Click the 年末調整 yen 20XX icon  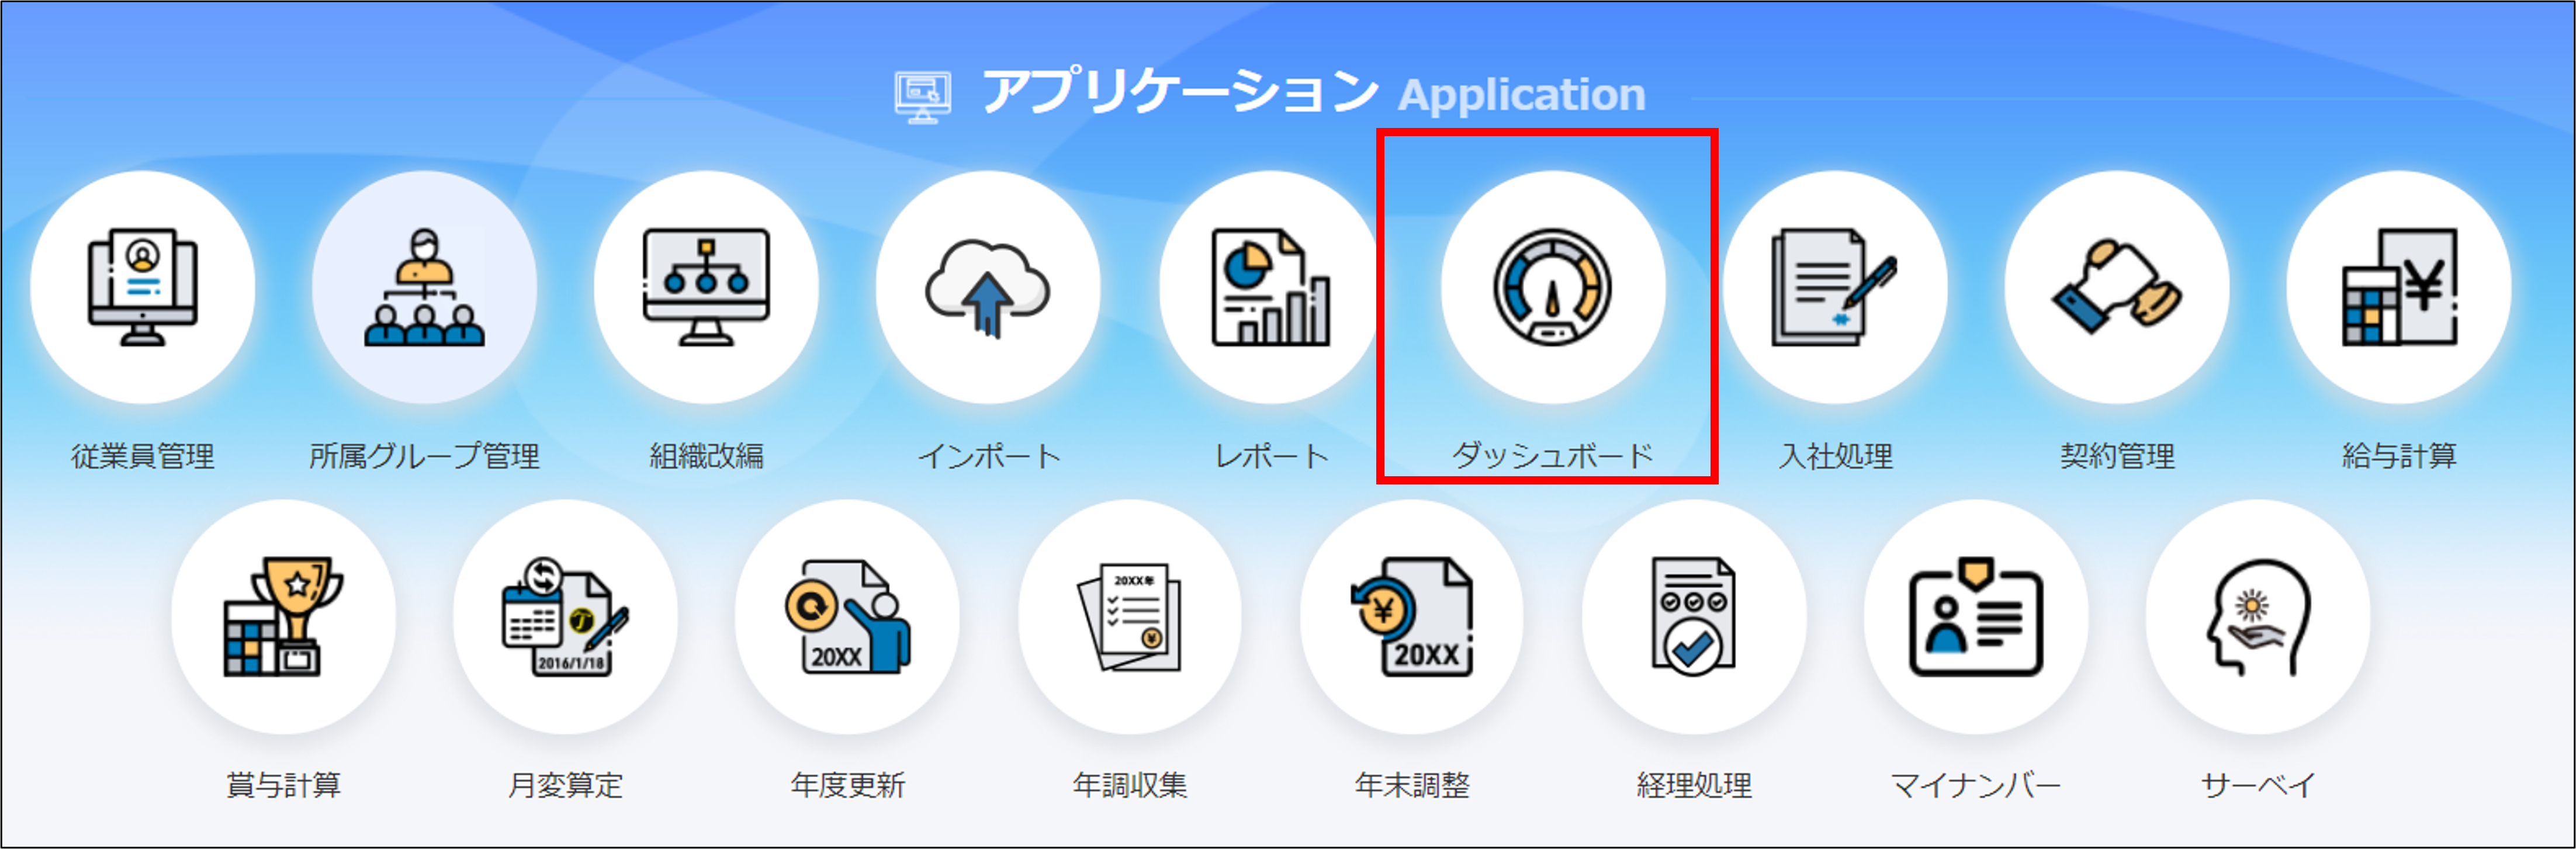(1411, 617)
